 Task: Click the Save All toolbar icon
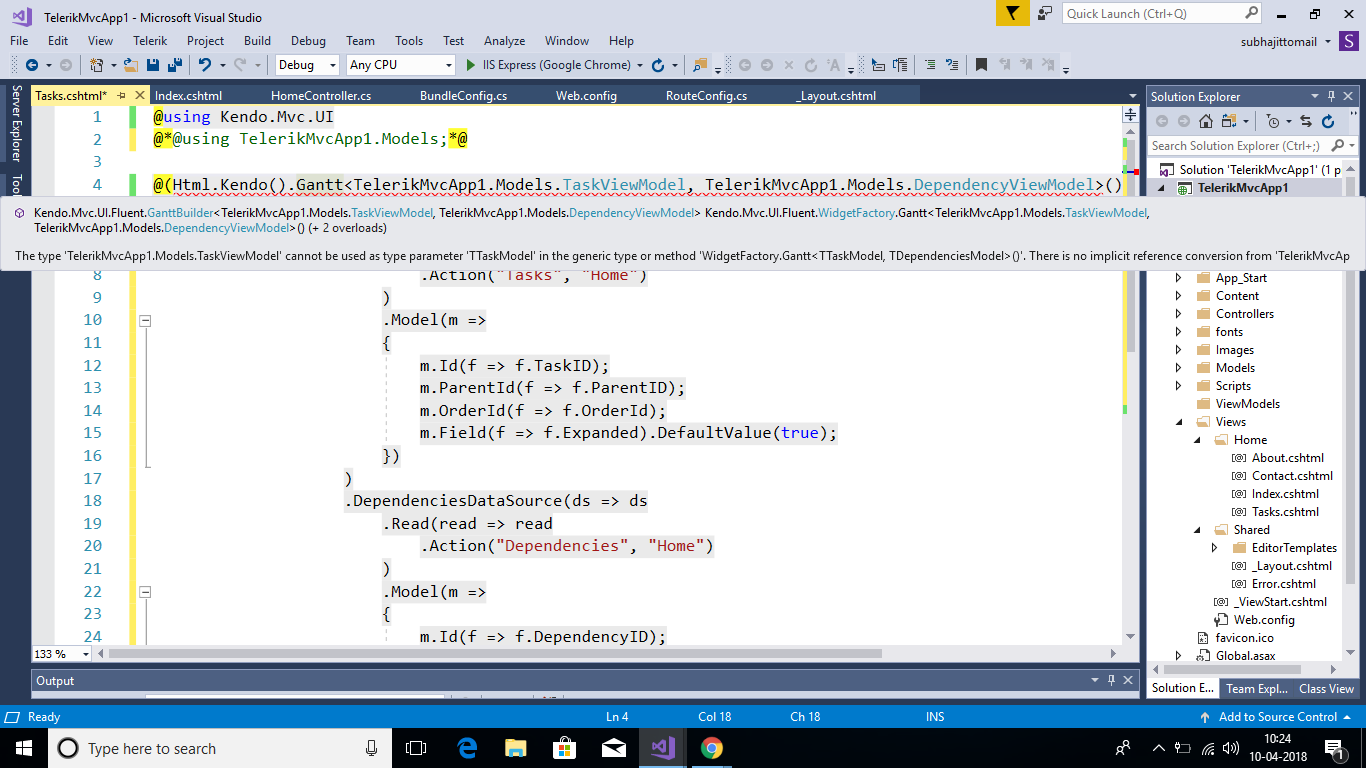(x=174, y=65)
